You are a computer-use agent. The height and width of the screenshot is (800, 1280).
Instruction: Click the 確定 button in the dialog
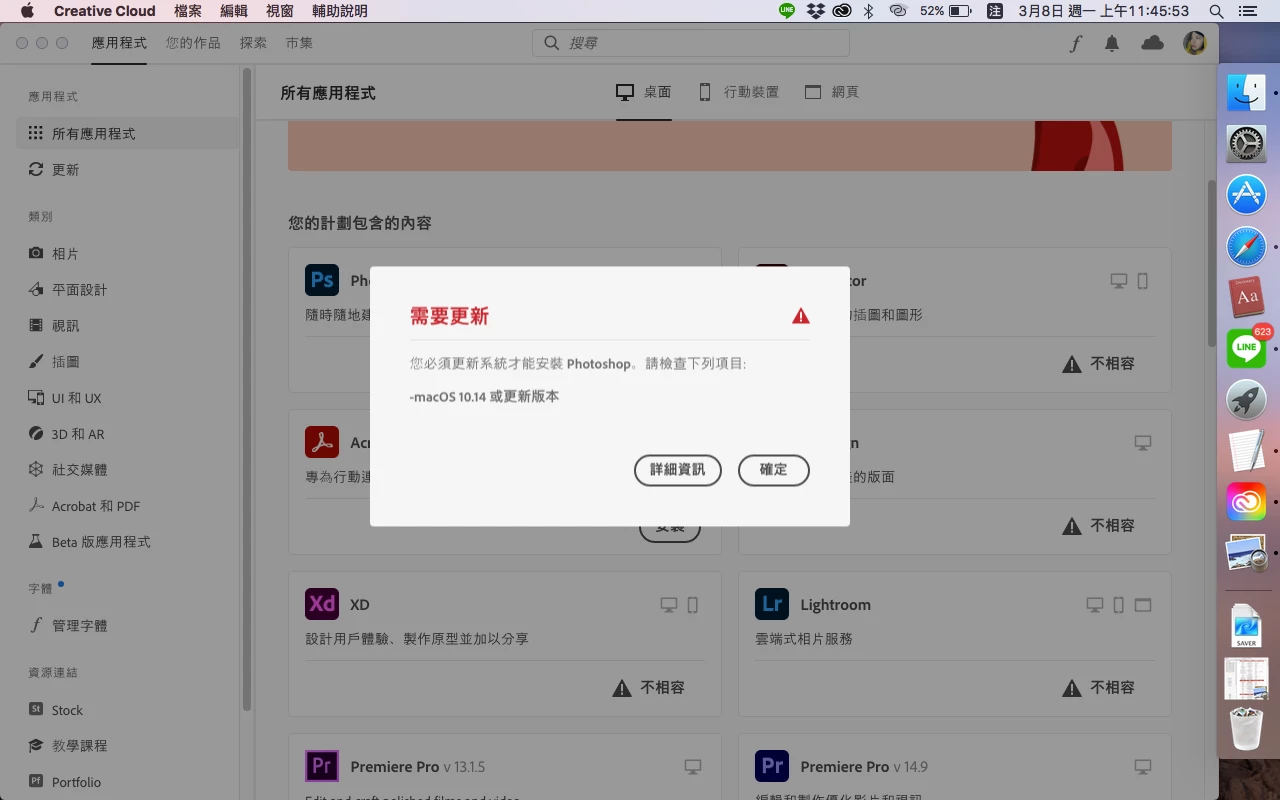click(x=773, y=470)
